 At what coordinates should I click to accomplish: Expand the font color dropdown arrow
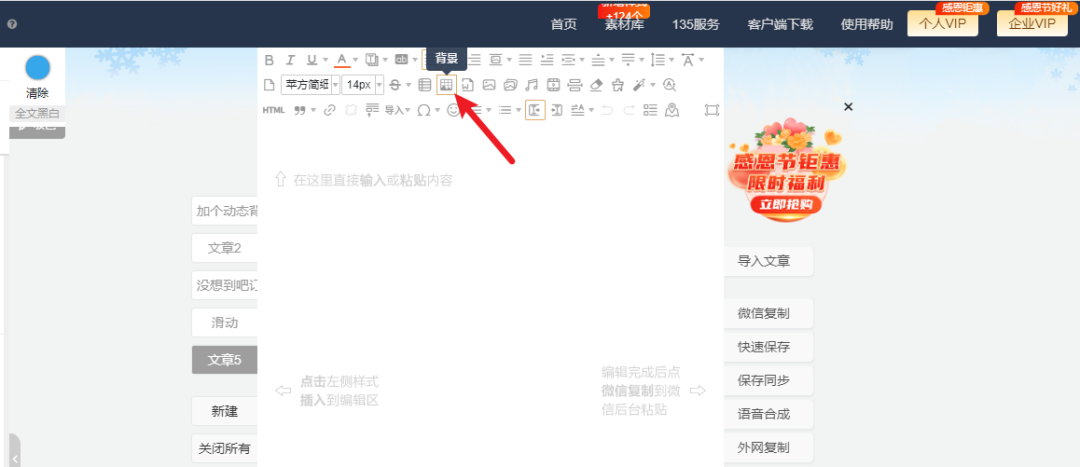[x=355, y=60]
